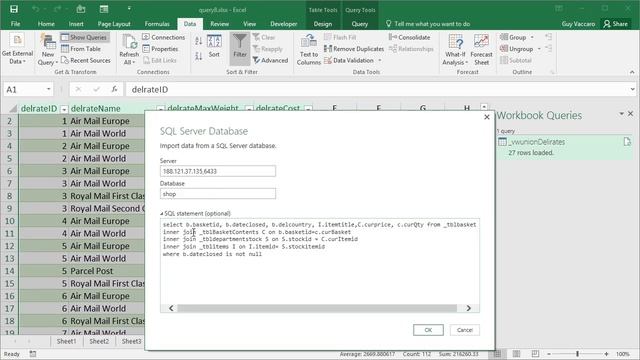
Task: Open Table Tools Design tab
Action: point(322,24)
